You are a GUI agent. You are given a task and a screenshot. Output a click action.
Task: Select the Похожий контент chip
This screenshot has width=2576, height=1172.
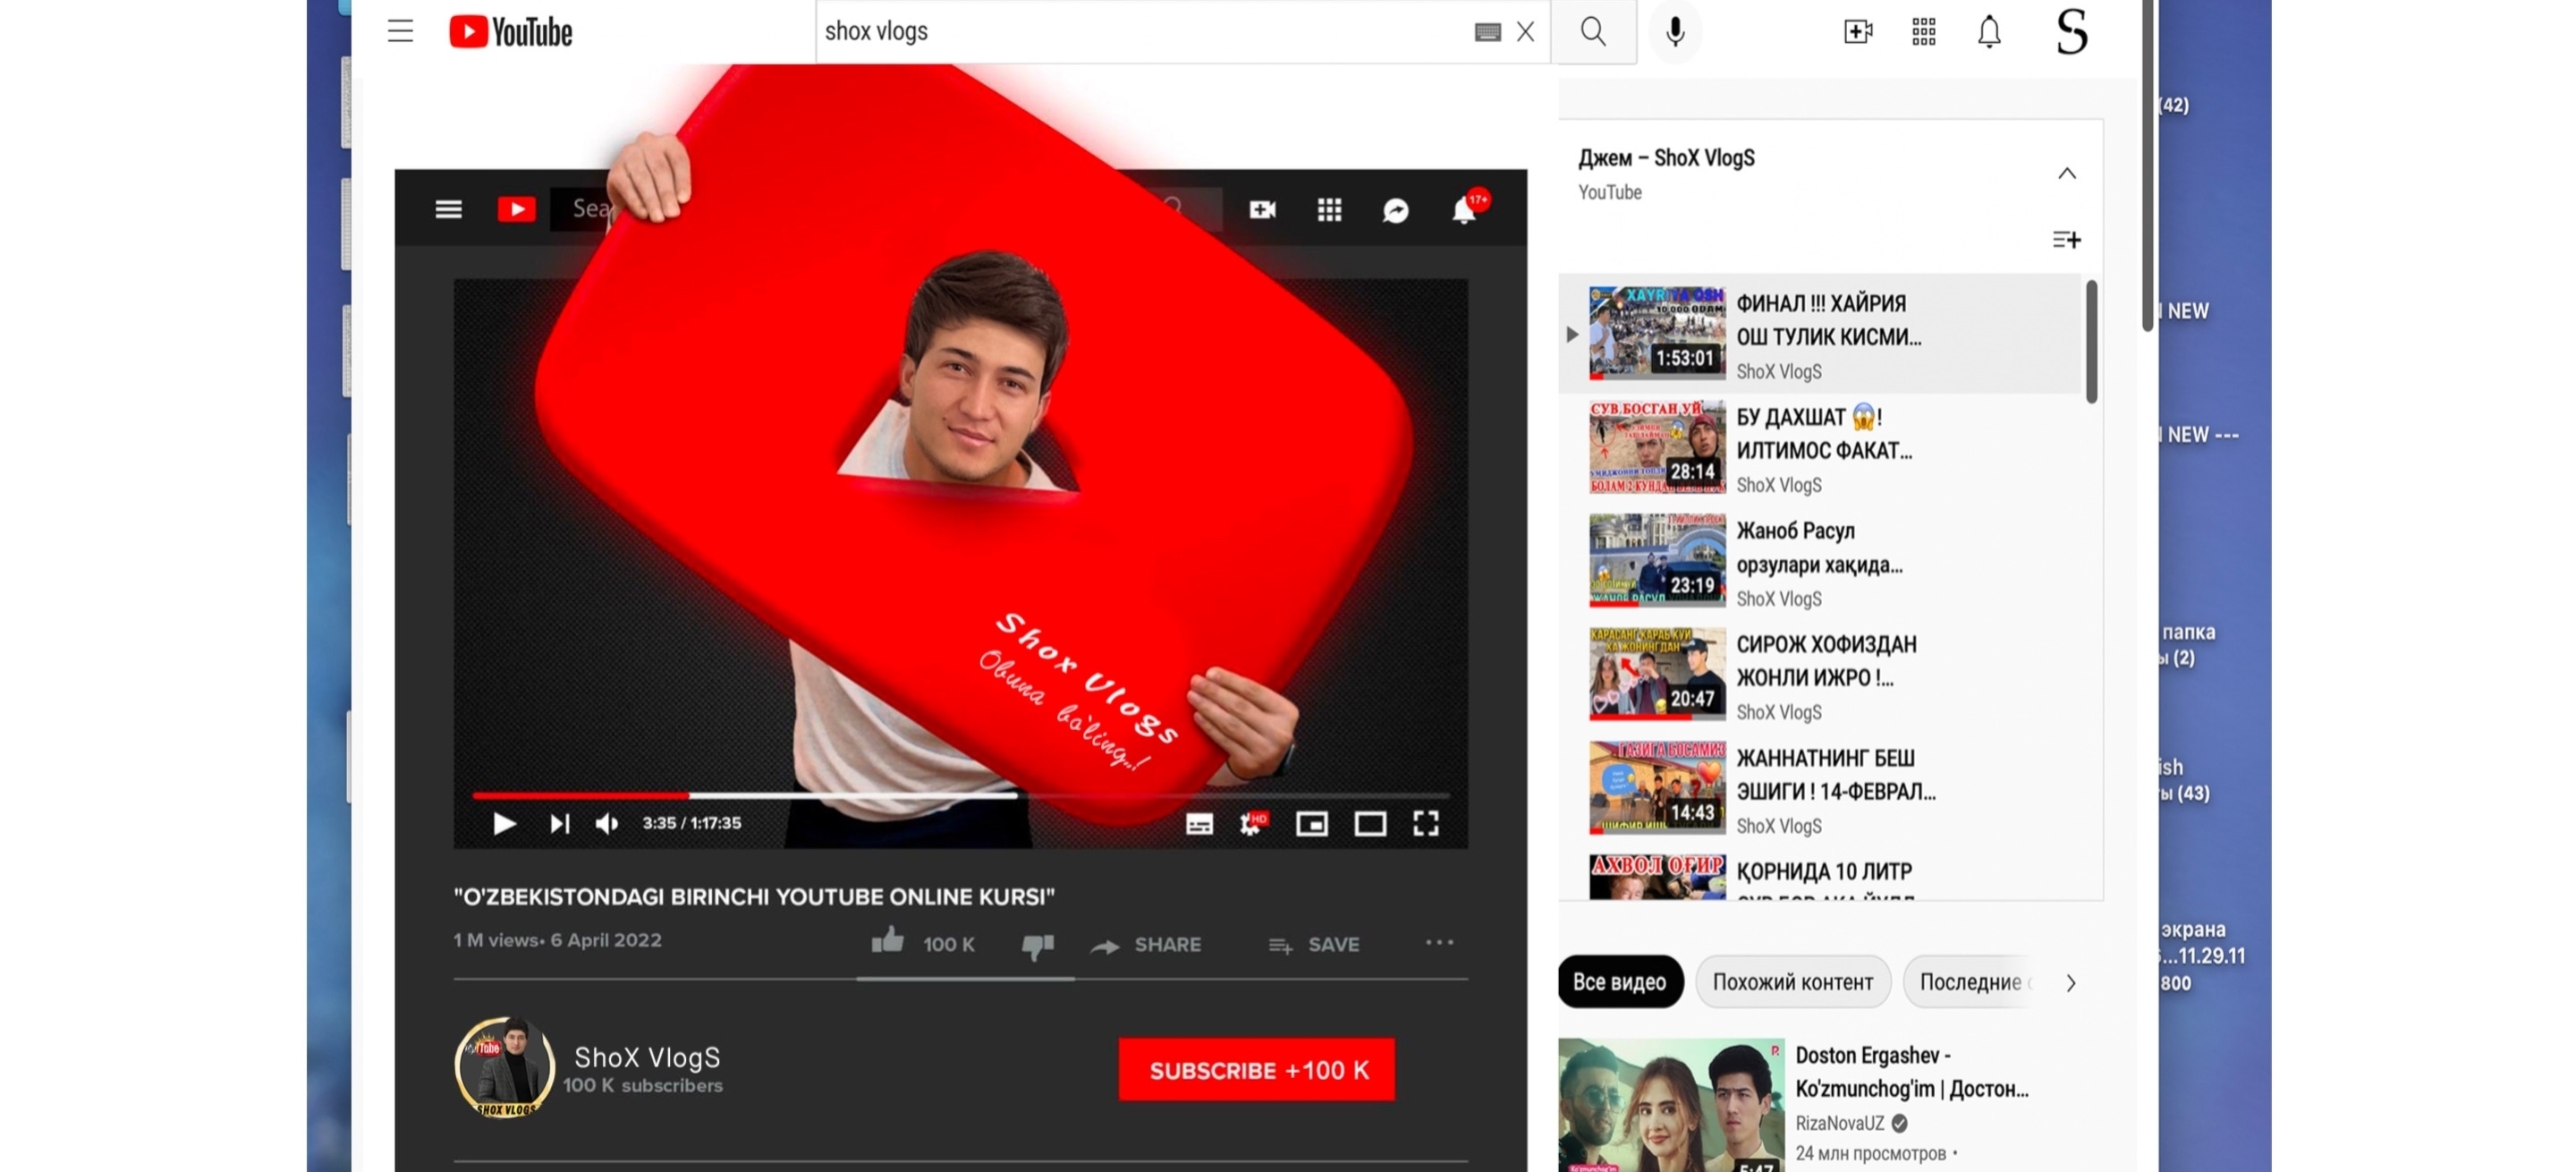coord(1792,982)
